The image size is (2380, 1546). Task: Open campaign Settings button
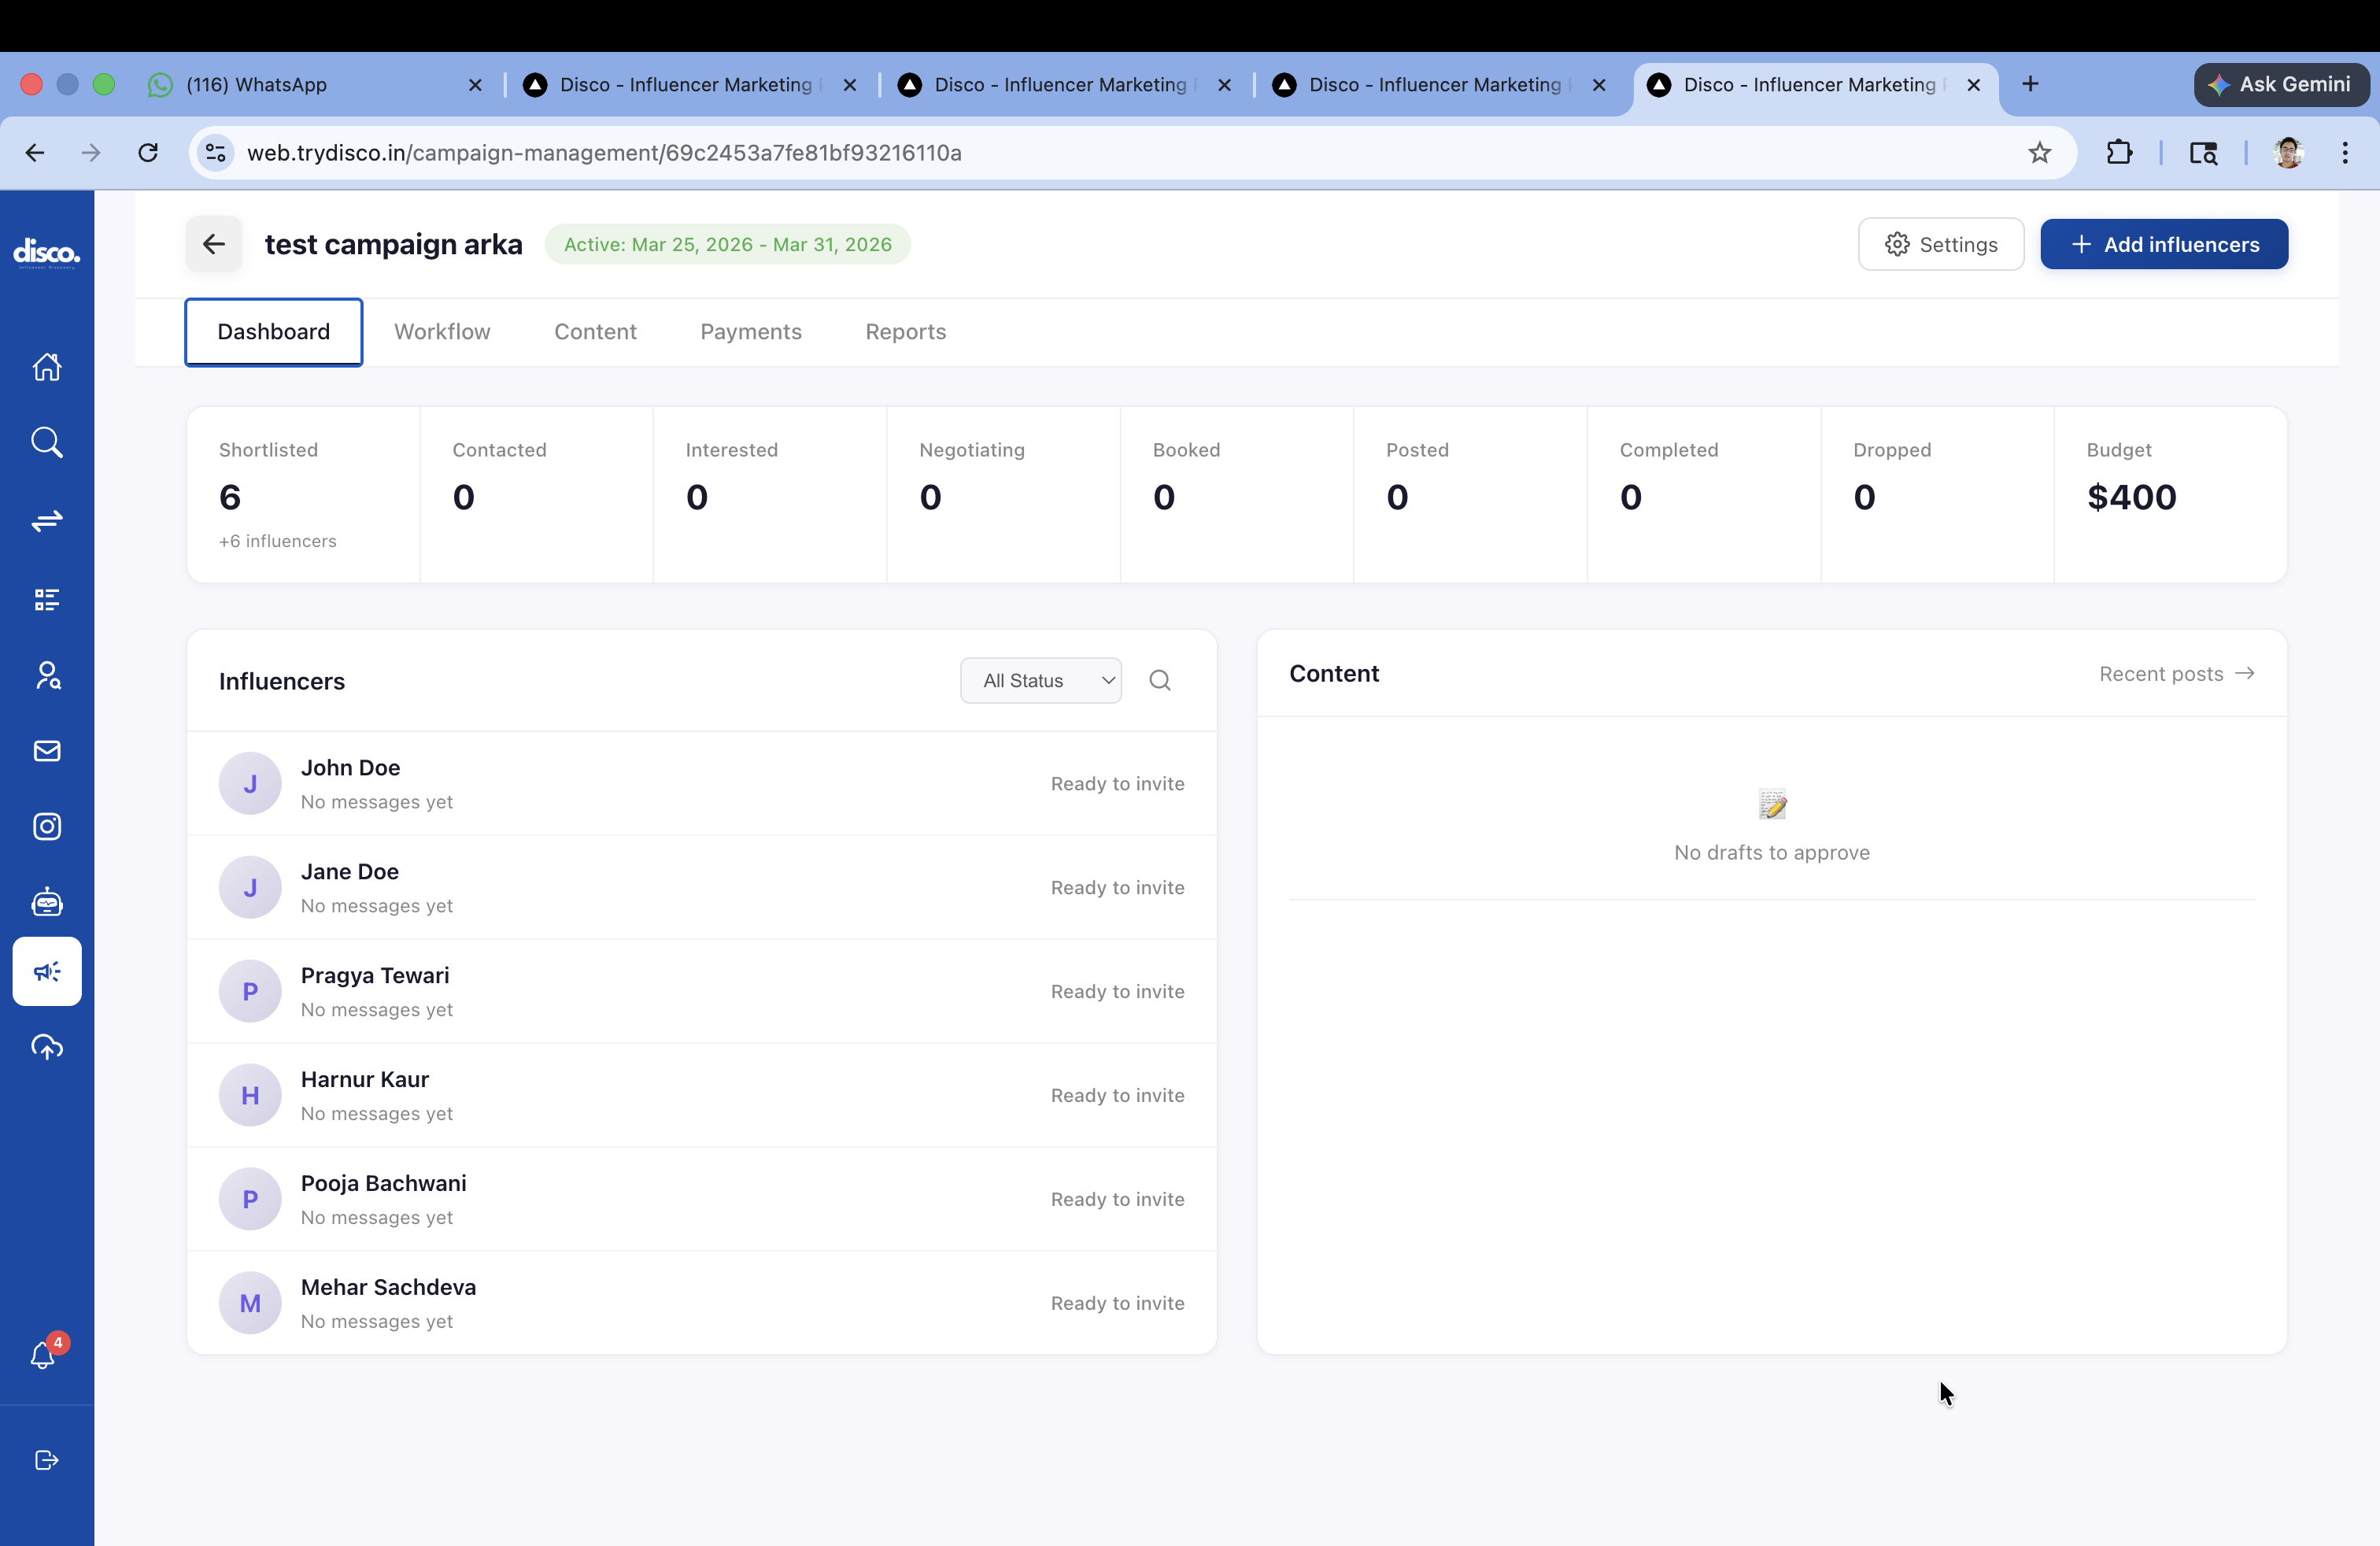(1941, 245)
